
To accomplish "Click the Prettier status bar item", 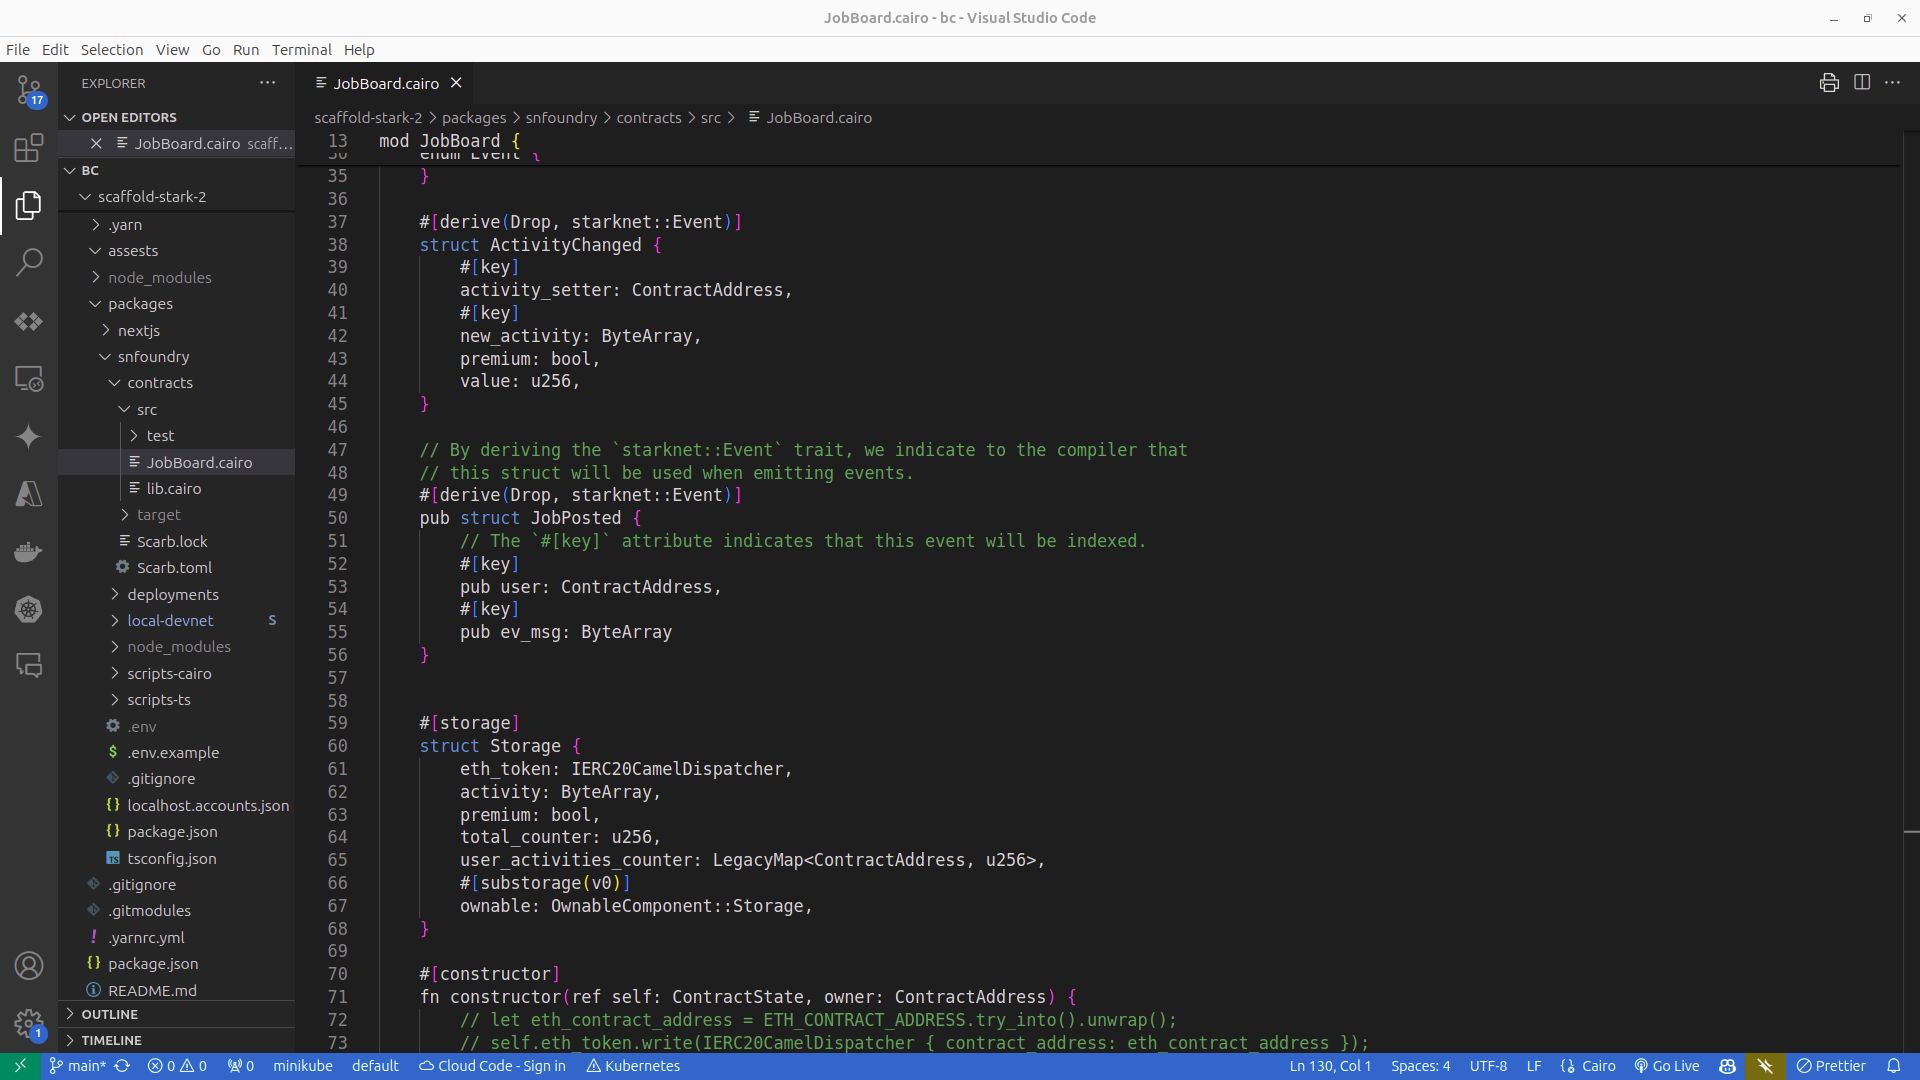I will 1831,1066.
